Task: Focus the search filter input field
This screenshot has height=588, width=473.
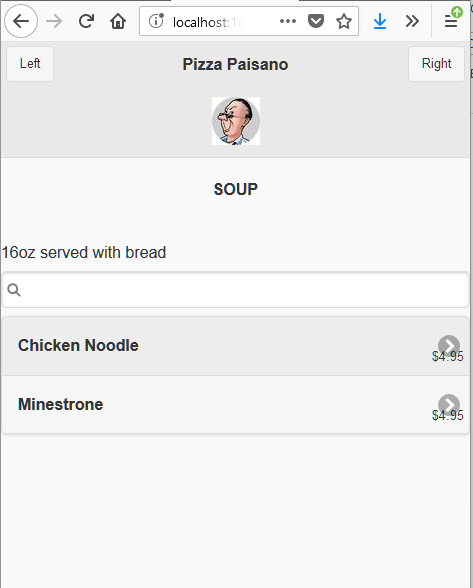Action: (236, 290)
